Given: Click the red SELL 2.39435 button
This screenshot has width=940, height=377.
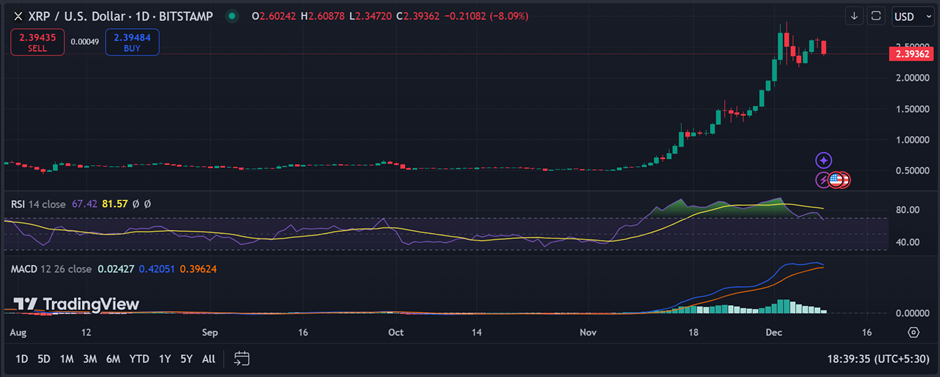Looking at the screenshot, I should (x=37, y=42).
